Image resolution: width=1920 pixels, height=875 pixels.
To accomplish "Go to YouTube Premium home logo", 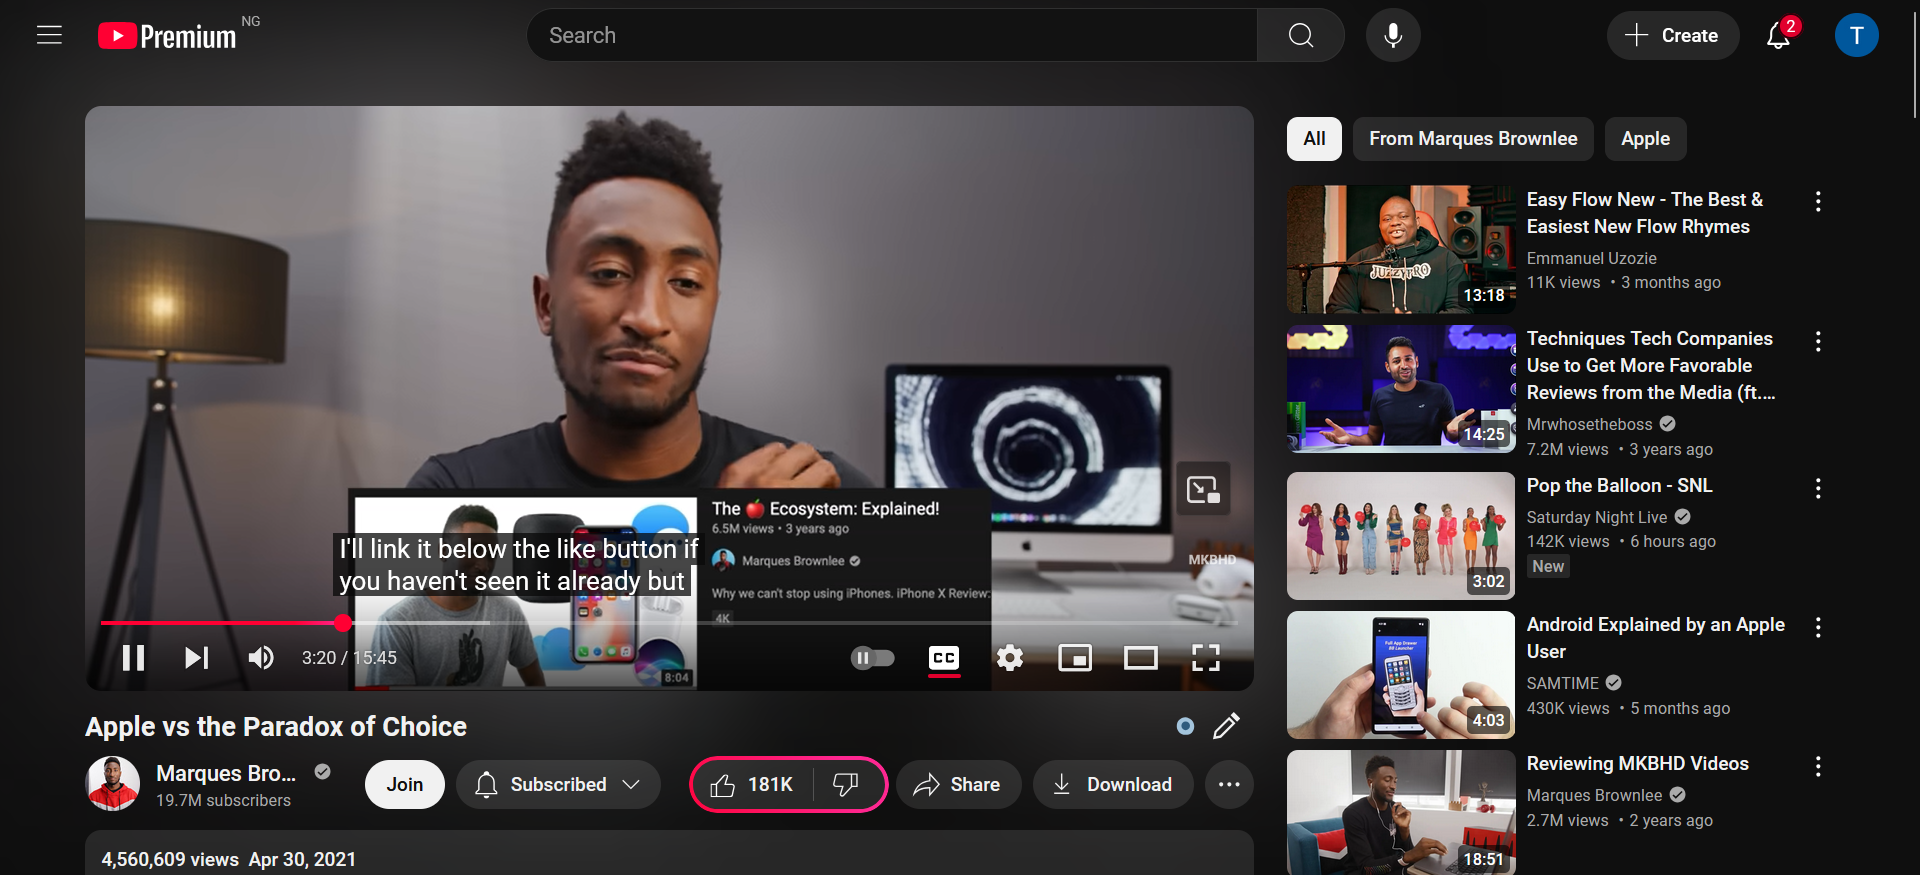I will click(x=167, y=36).
